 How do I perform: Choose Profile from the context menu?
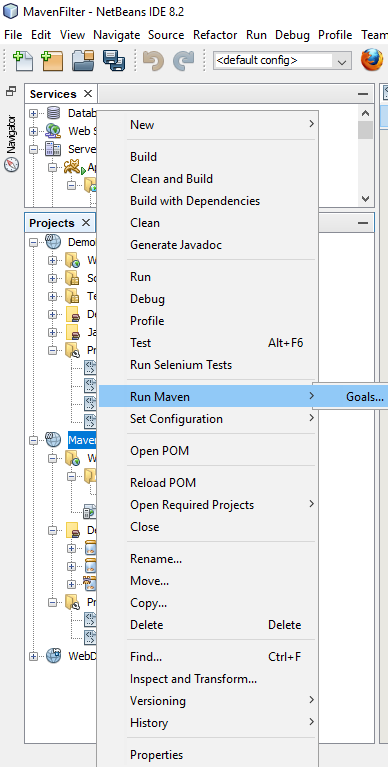[x=208, y=321]
